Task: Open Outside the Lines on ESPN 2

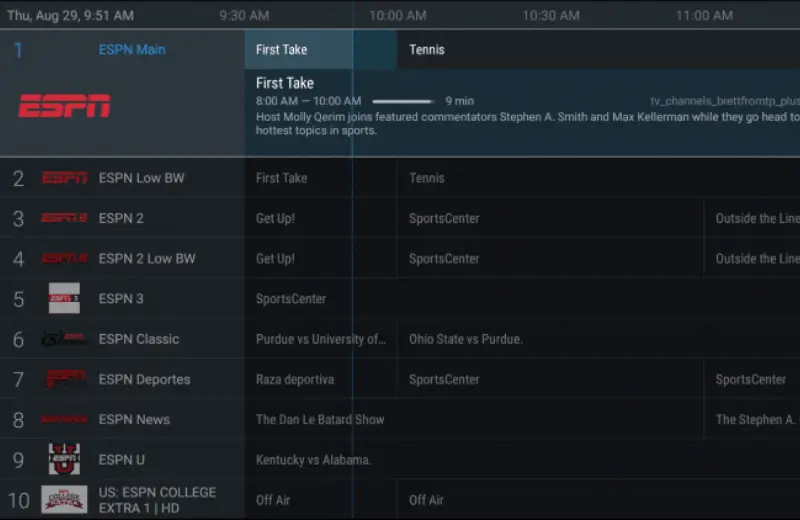Action: tap(756, 218)
